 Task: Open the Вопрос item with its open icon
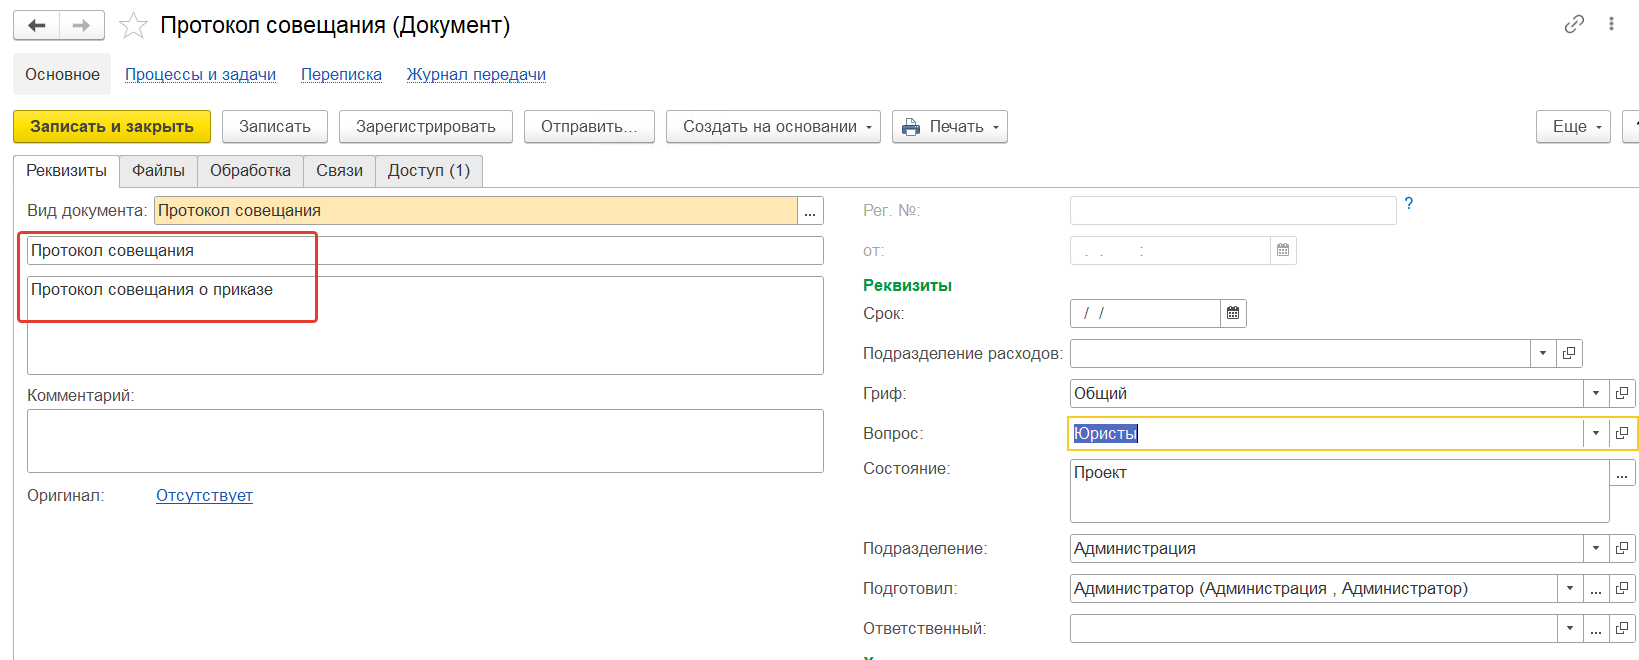(1622, 434)
